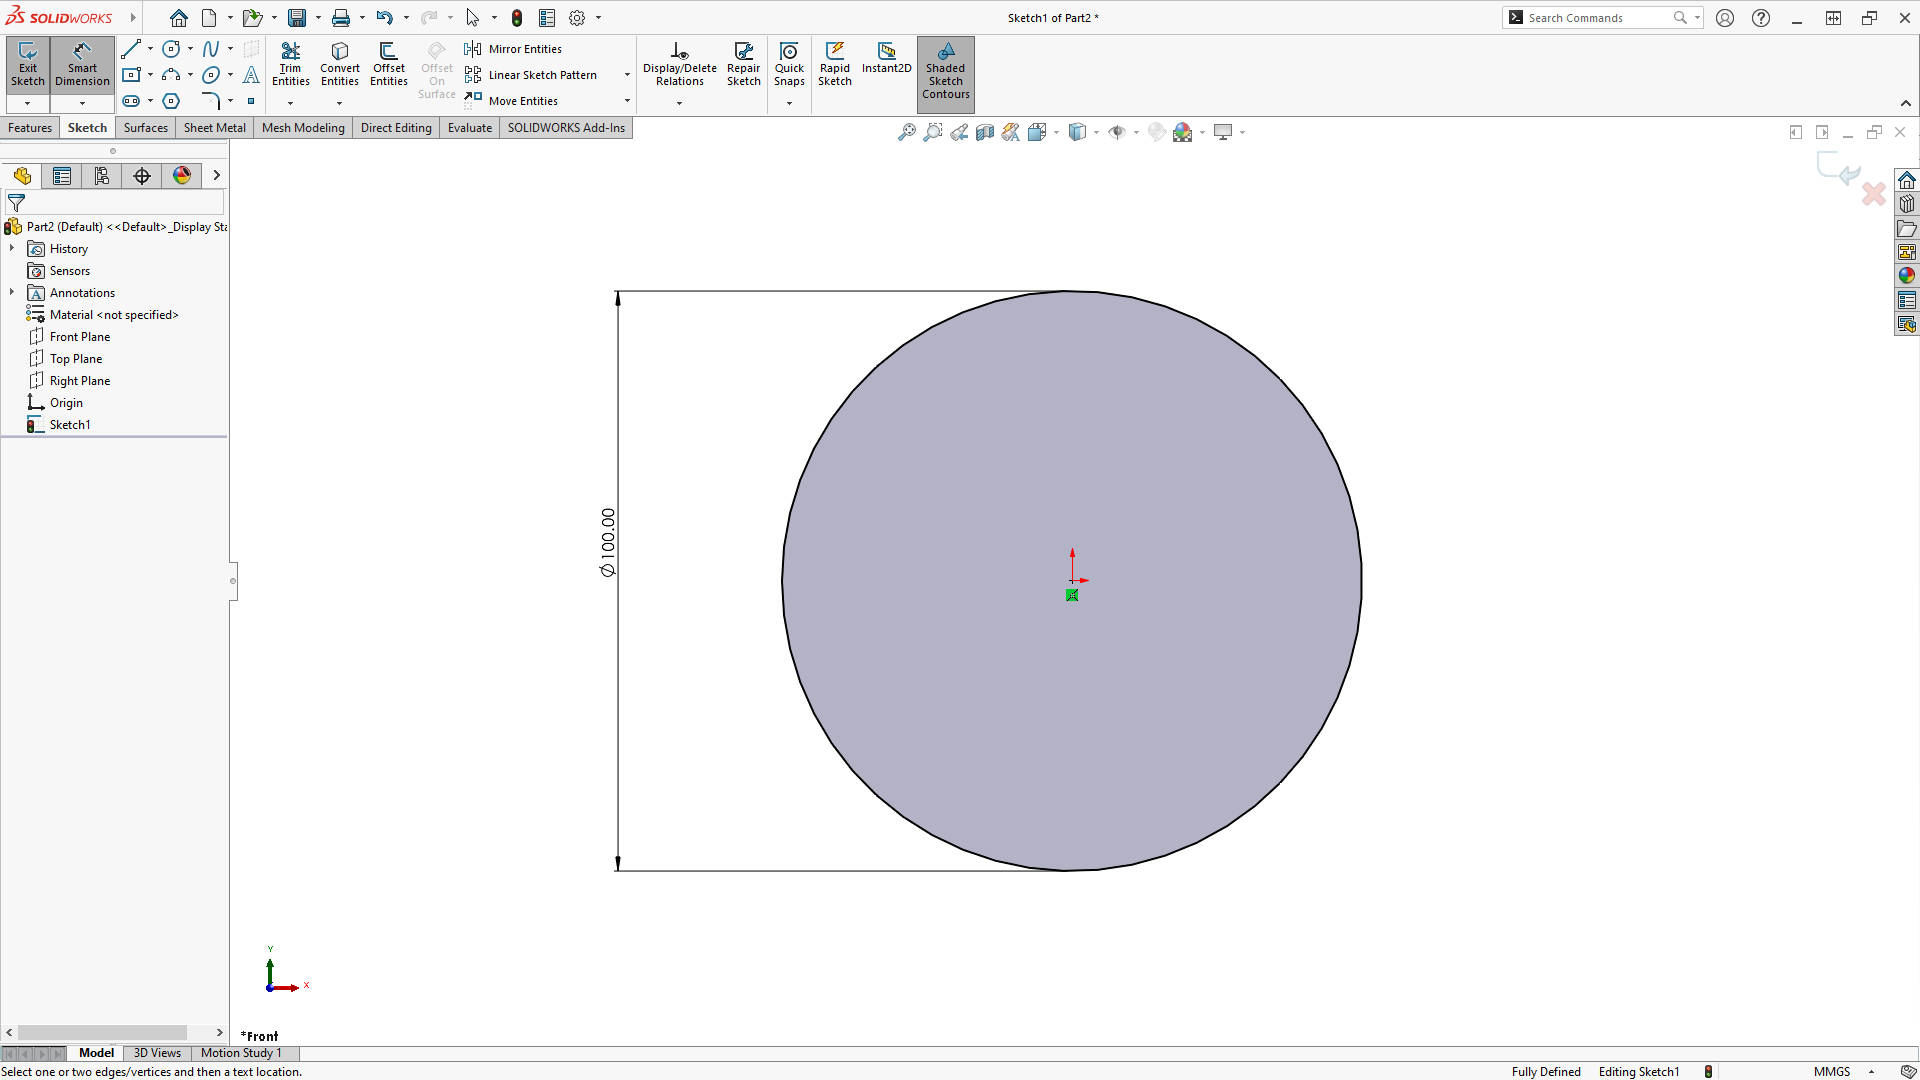Activate the Smart Dimension tool
Screen dimensions: 1920x1080
(x=81, y=66)
